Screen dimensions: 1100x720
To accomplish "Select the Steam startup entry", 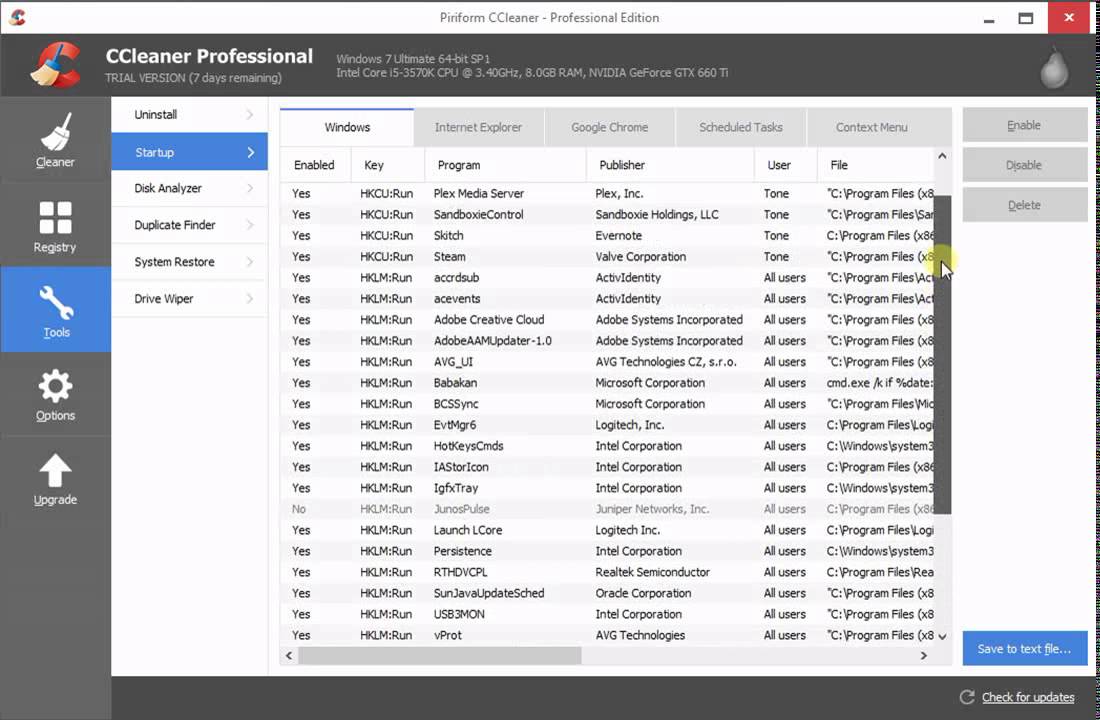I will [x=608, y=256].
